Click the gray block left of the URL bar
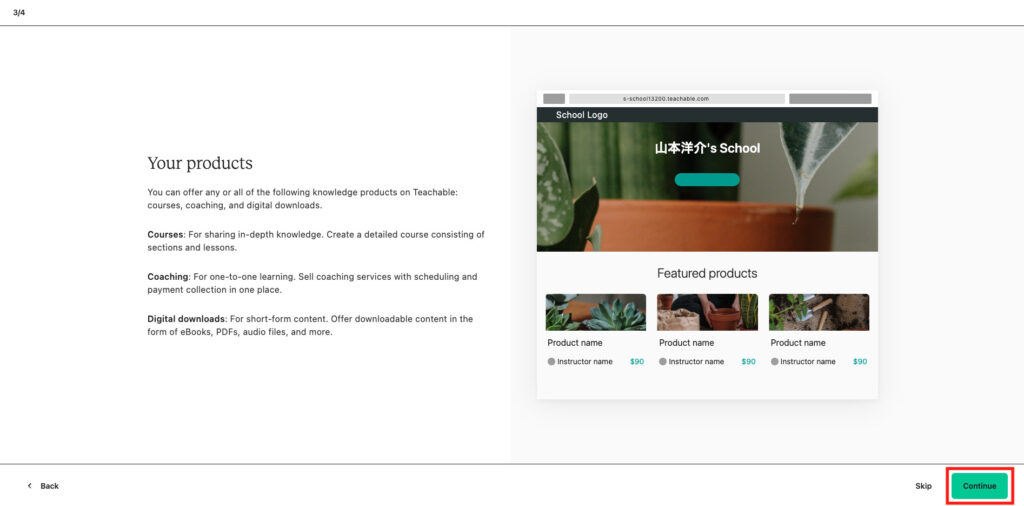Screen dimensions: 1024x506 554,99
